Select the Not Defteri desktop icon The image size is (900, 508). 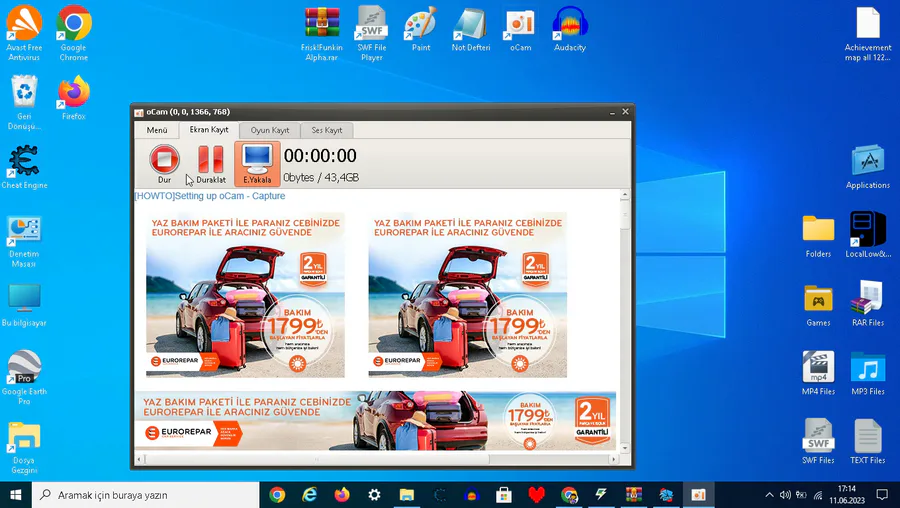coord(471,29)
